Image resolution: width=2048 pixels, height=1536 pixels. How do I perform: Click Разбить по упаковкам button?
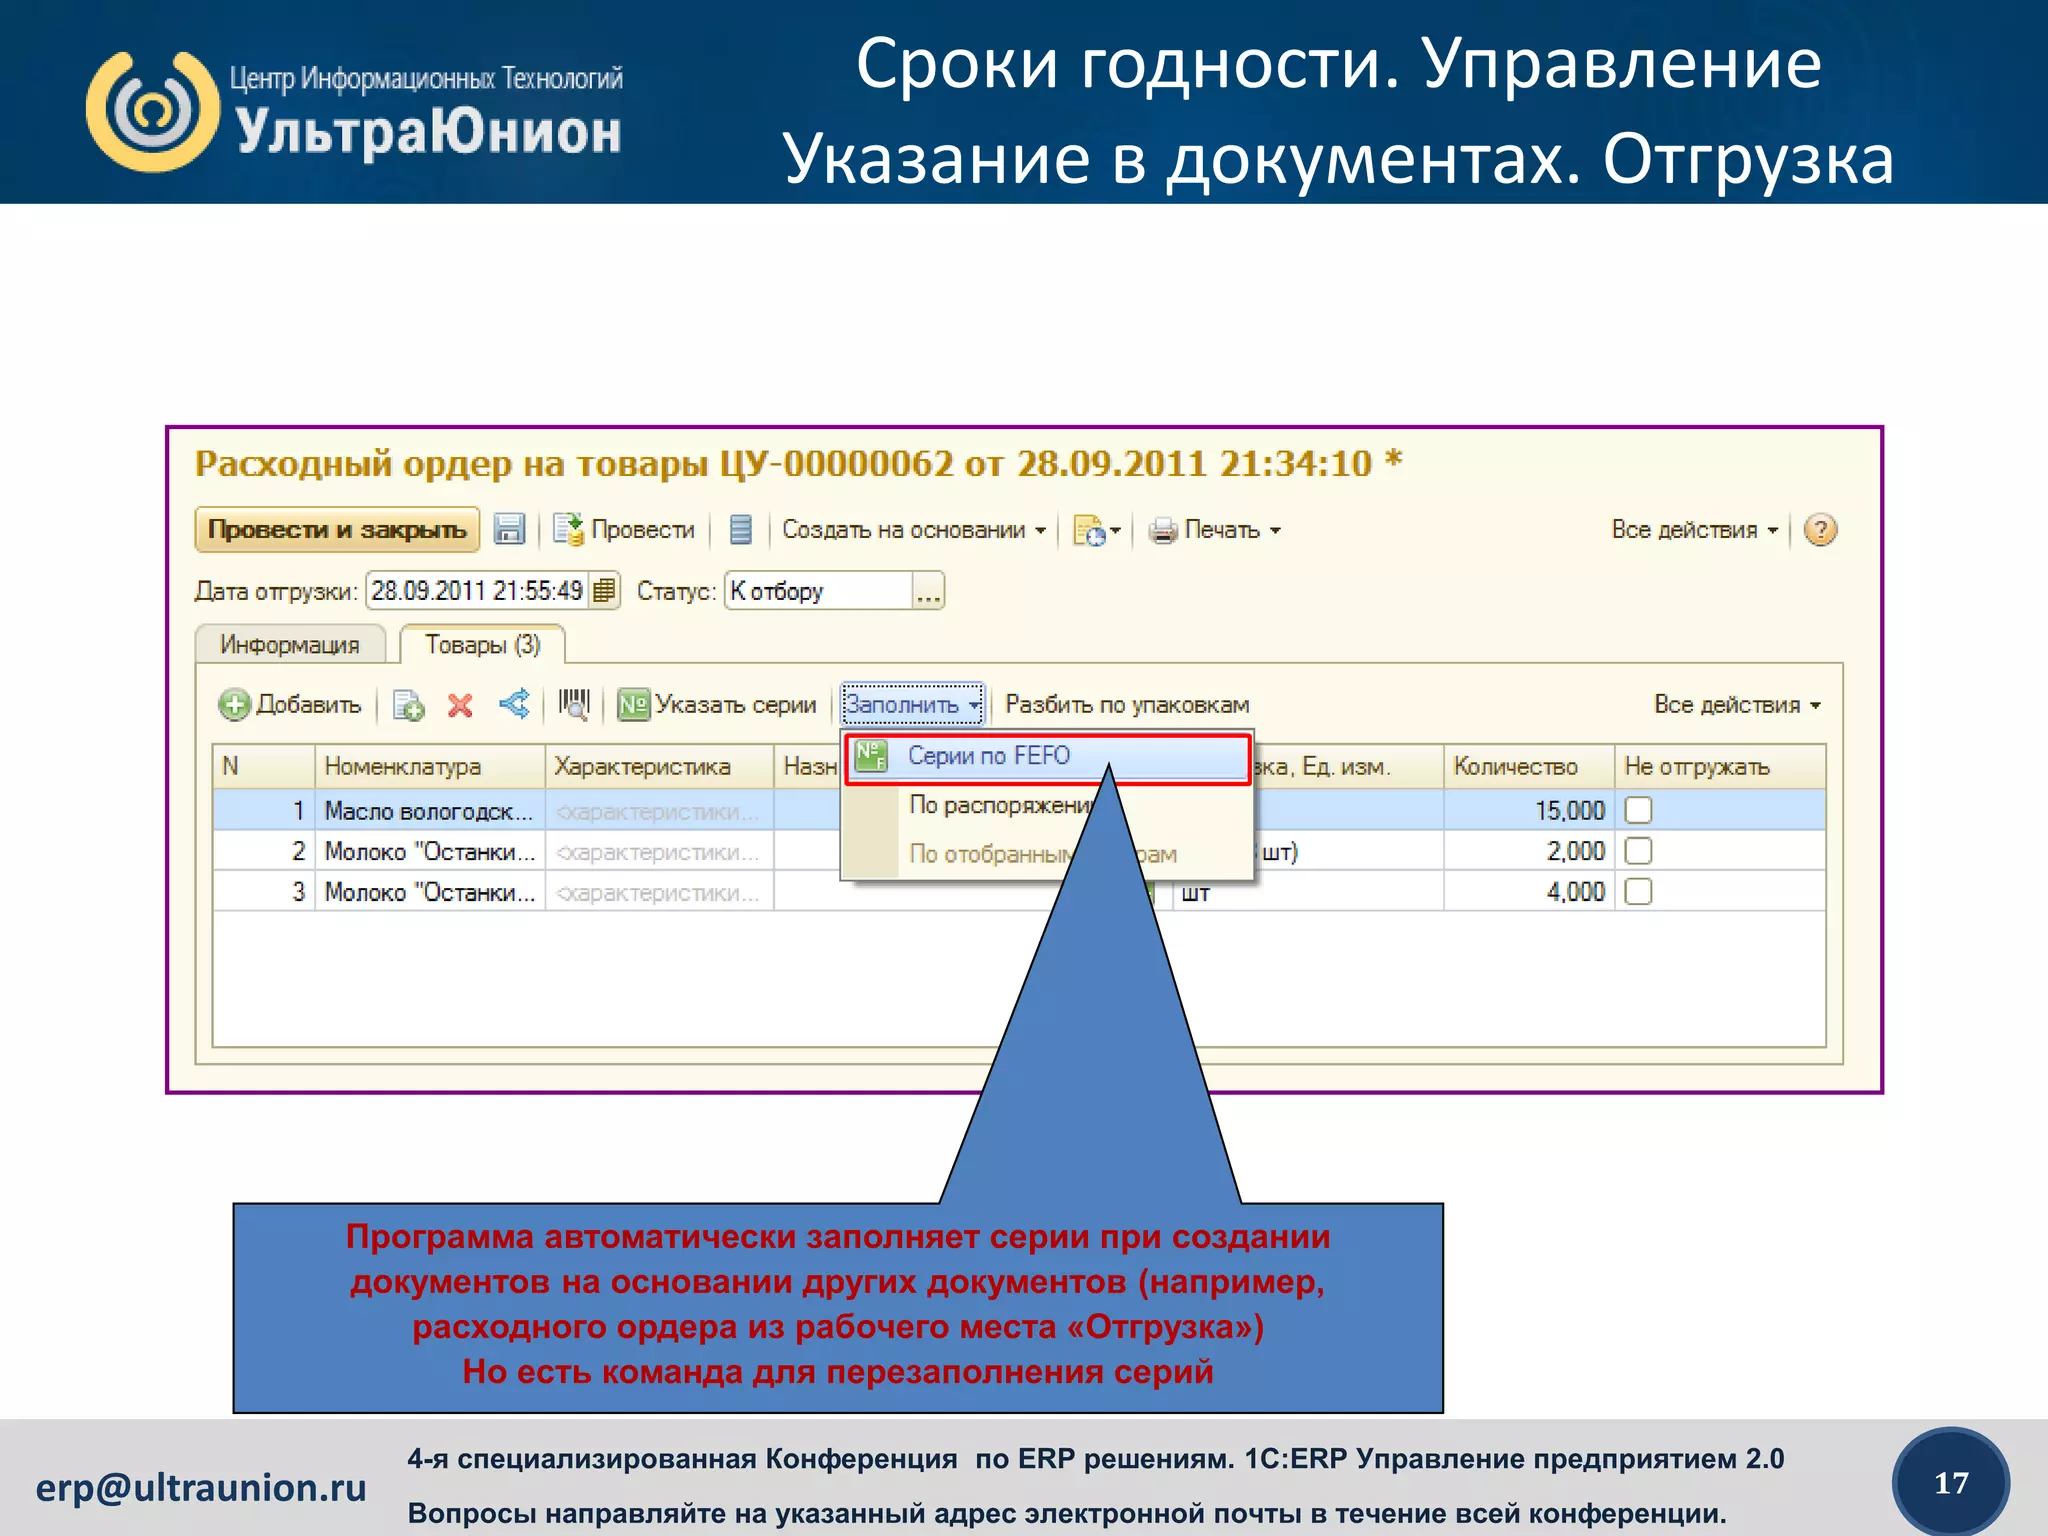pyautogui.click(x=1127, y=705)
